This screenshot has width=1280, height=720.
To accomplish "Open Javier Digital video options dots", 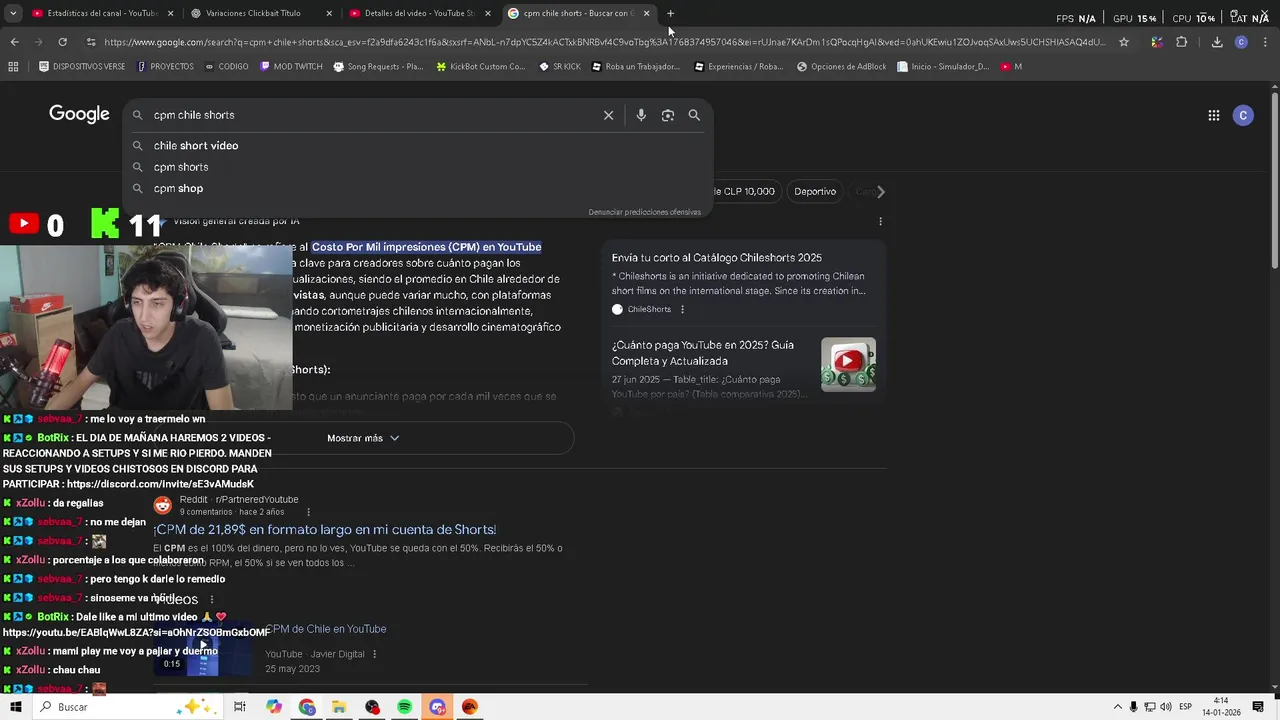I will [374, 654].
